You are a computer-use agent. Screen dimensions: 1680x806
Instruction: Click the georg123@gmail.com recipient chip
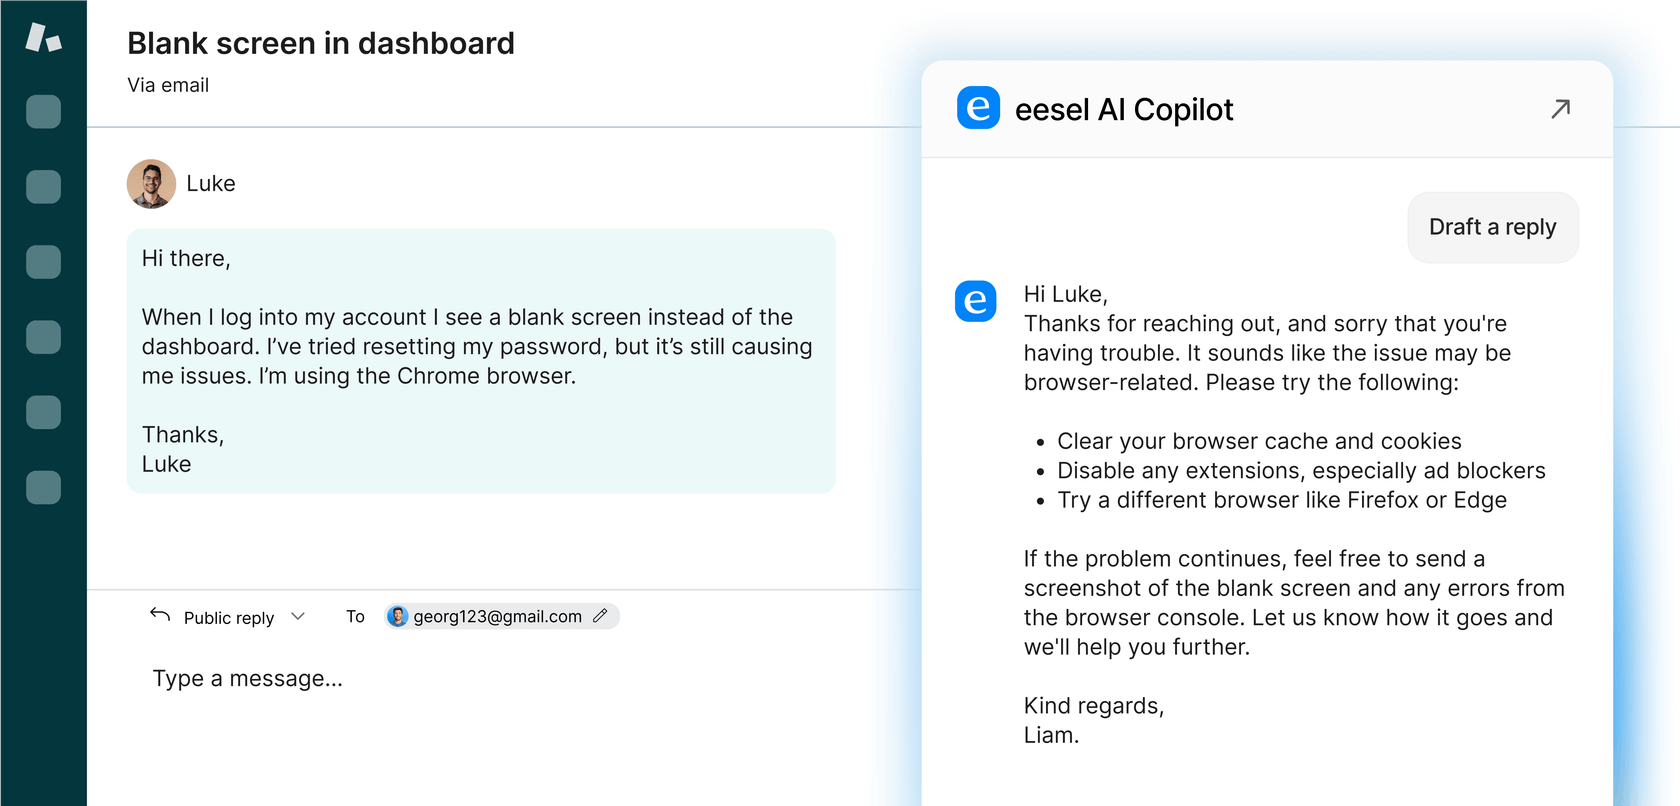[497, 616]
